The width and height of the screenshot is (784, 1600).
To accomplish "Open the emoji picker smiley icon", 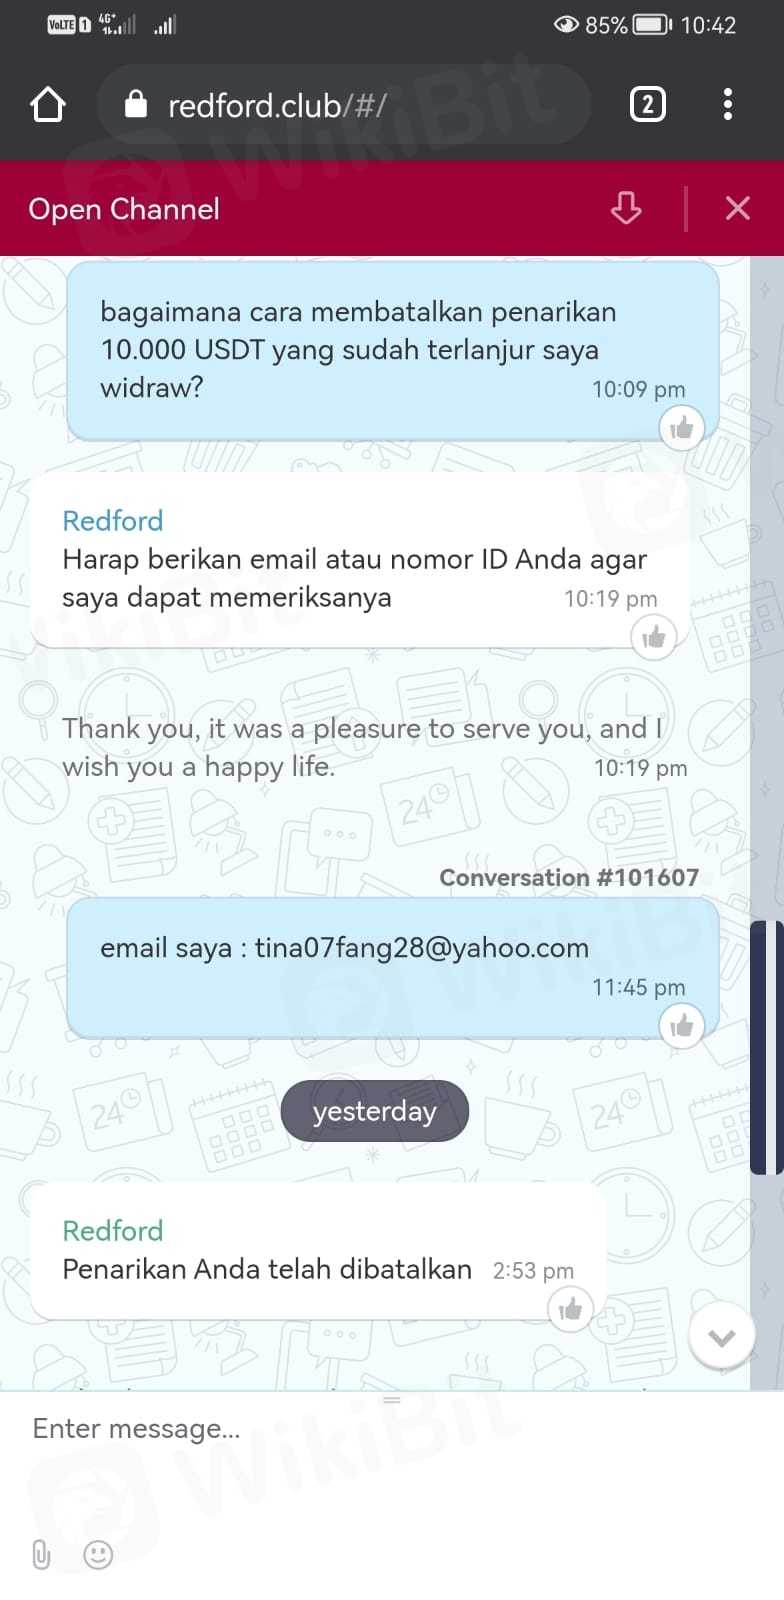I will (x=98, y=1554).
